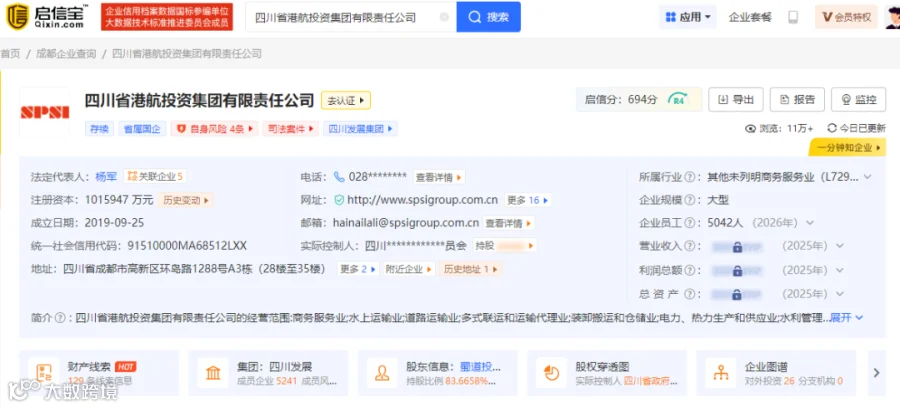
Task: Click the locked 利润总额 value
Action: pyautogui.click(x=736, y=270)
